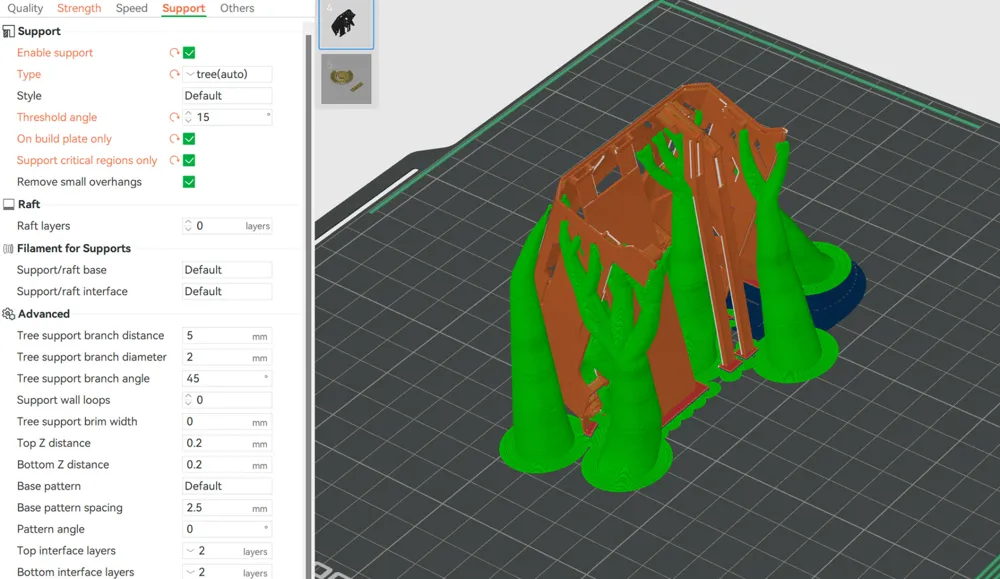
Task: Select the Speed tab
Action: point(131,8)
